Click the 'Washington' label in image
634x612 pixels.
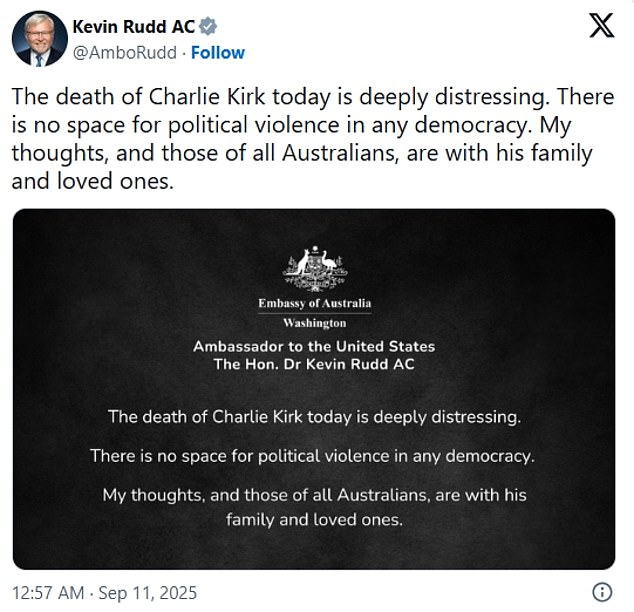(x=314, y=323)
